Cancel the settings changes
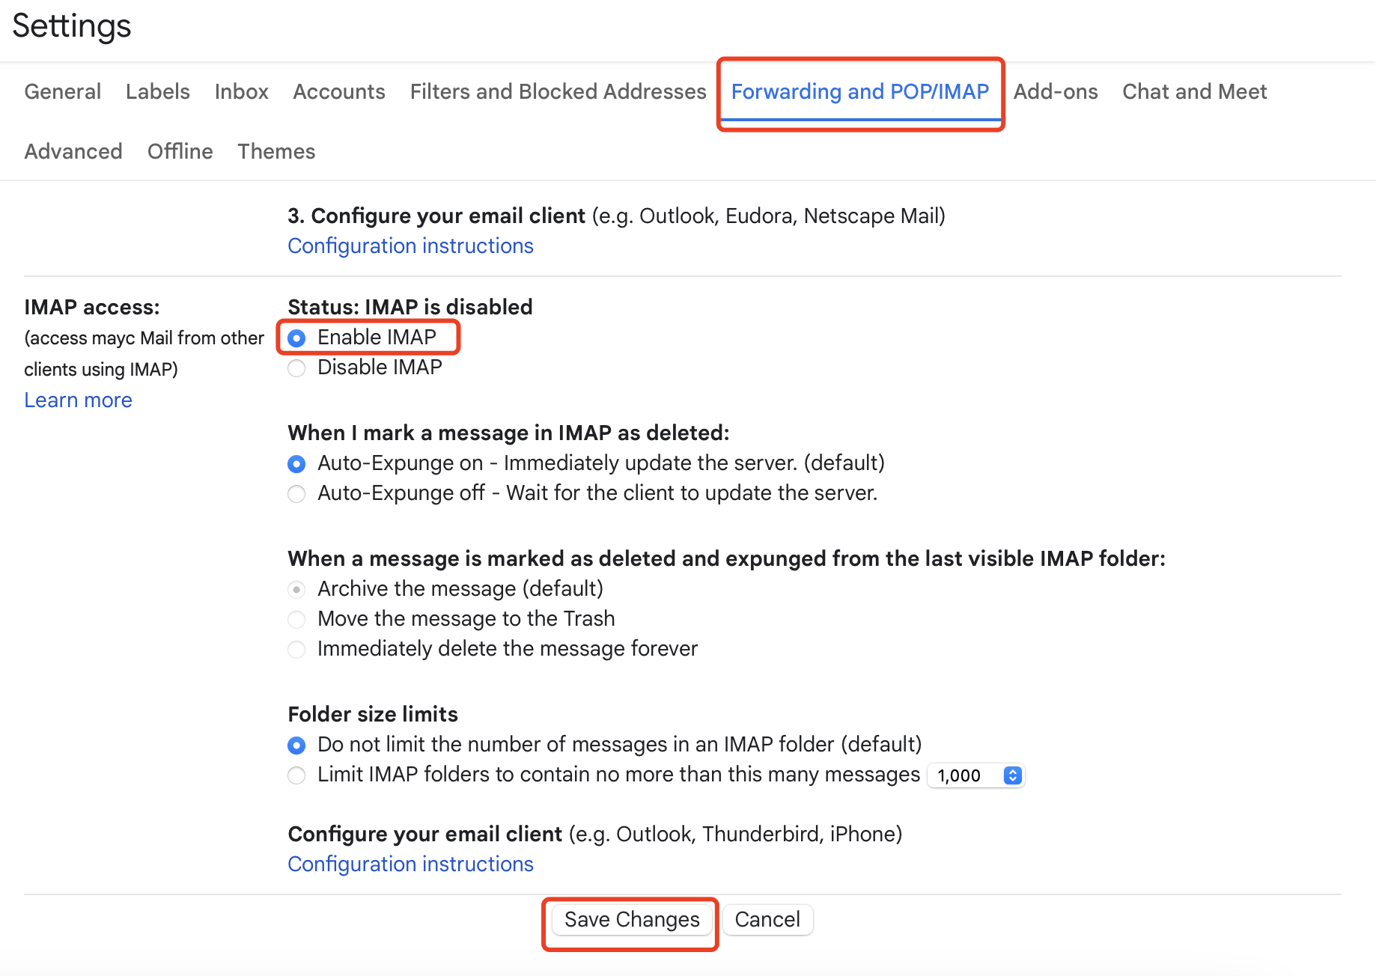1376x976 pixels. tap(767, 919)
